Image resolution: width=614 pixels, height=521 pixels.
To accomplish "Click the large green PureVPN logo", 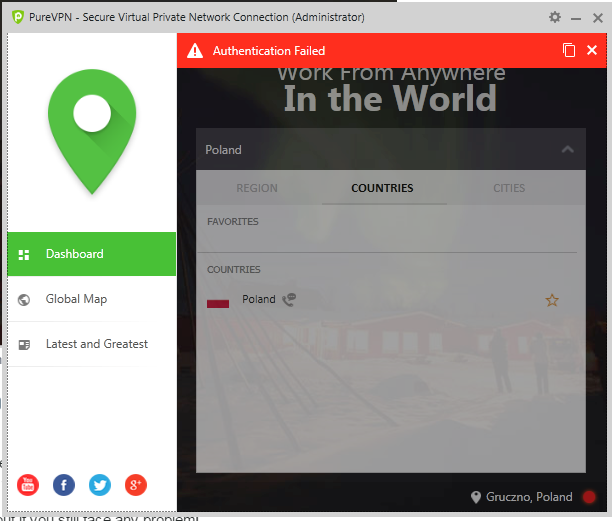I will 92,132.
